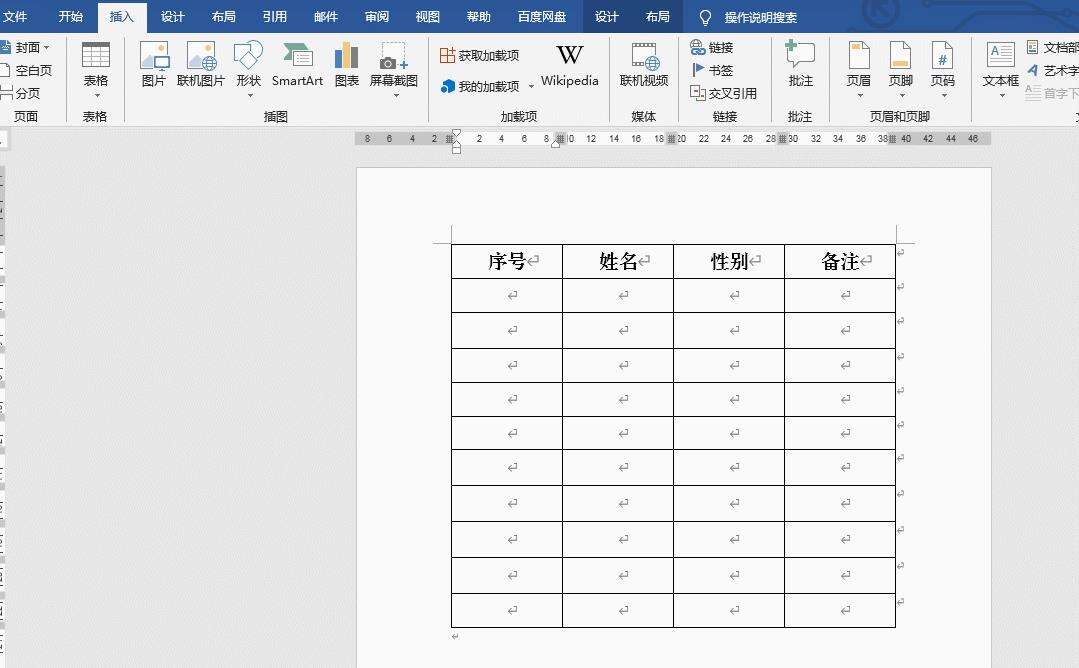Open the 表格 table dropdown
Screen dimensions: 1079x668
96,70
